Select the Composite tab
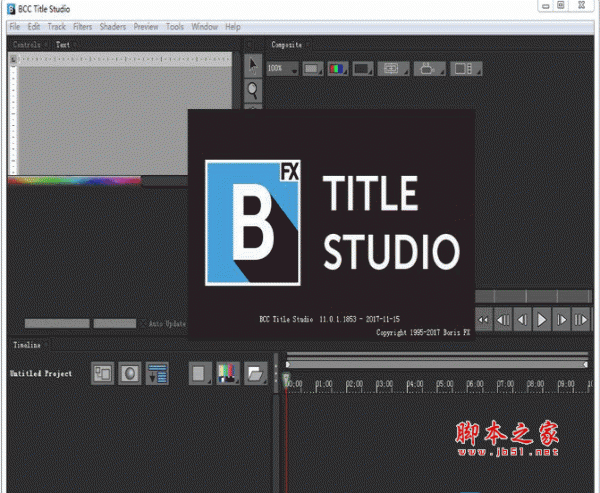This screenshot has width=600, height=493. point(287,45)
